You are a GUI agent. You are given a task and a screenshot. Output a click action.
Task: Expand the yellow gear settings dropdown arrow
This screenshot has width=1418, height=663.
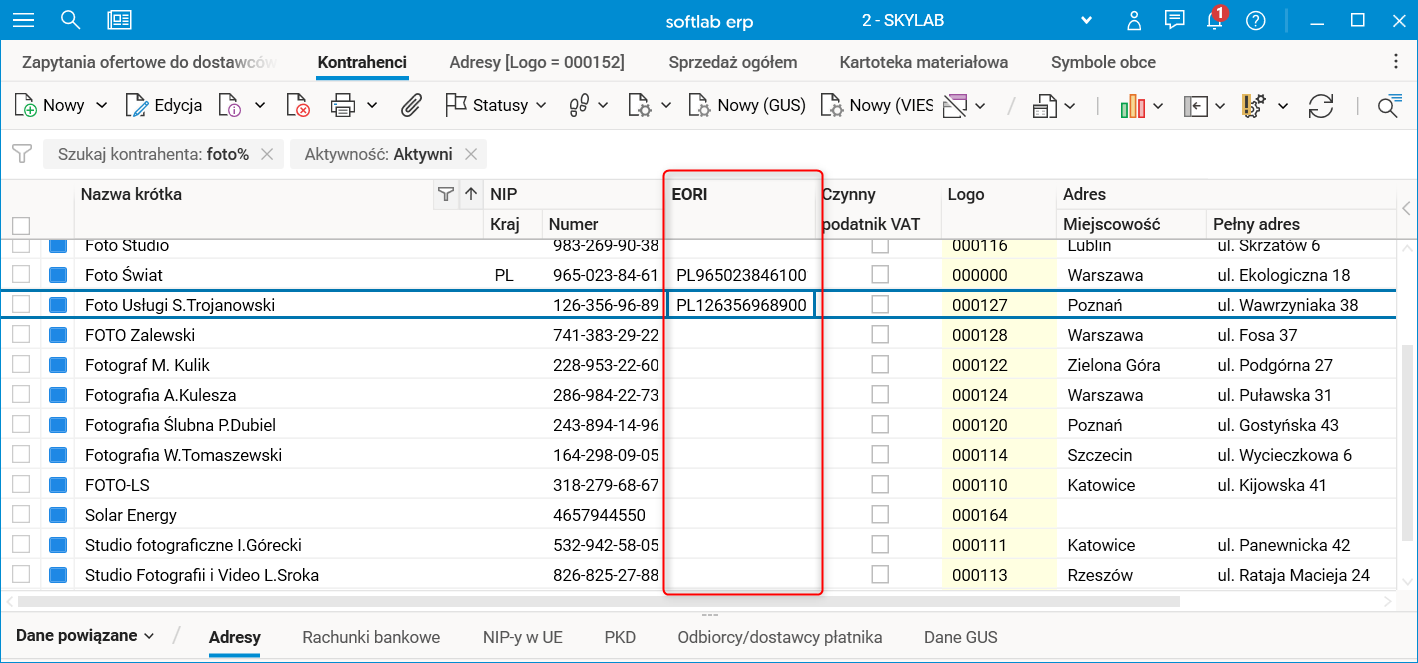1283,105
